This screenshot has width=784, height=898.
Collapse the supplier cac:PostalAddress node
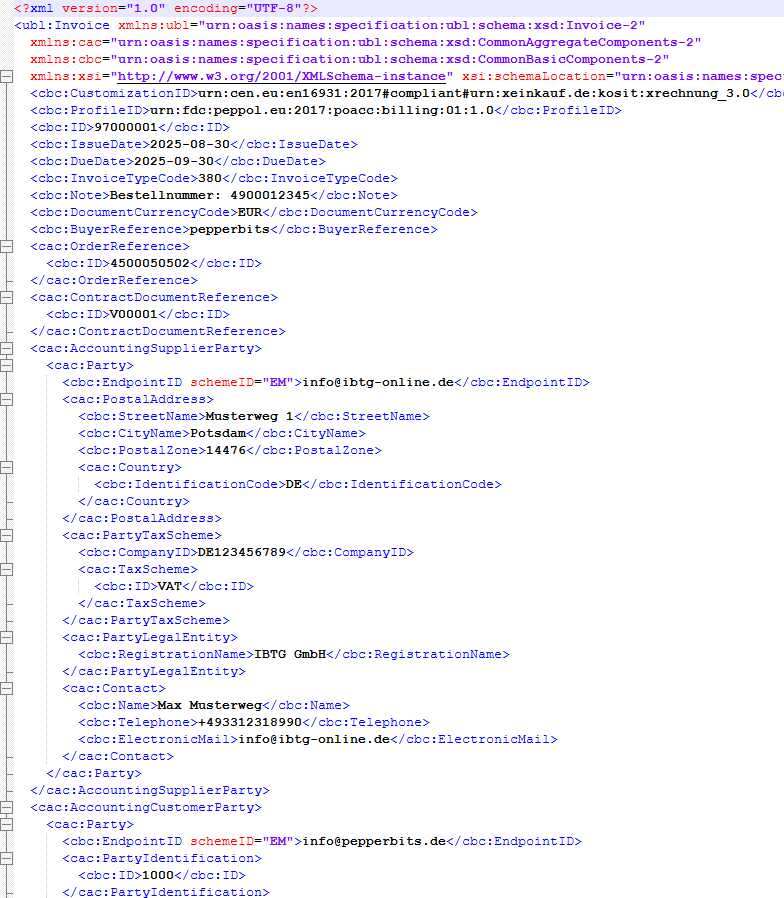click(7, 399)
